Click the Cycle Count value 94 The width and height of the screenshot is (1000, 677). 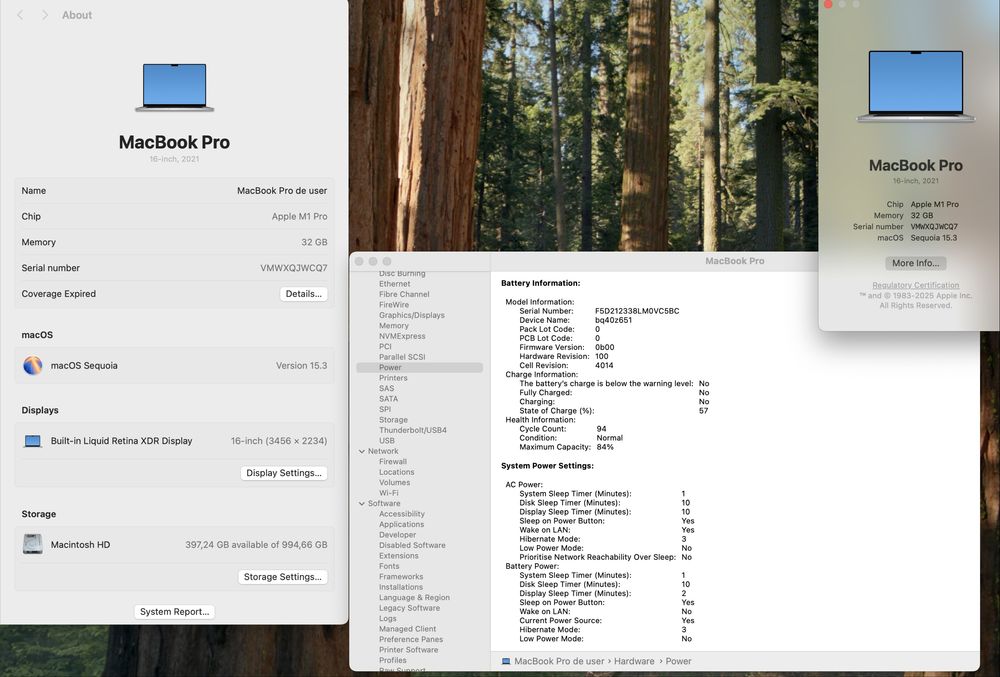click(x=601, y=429)
